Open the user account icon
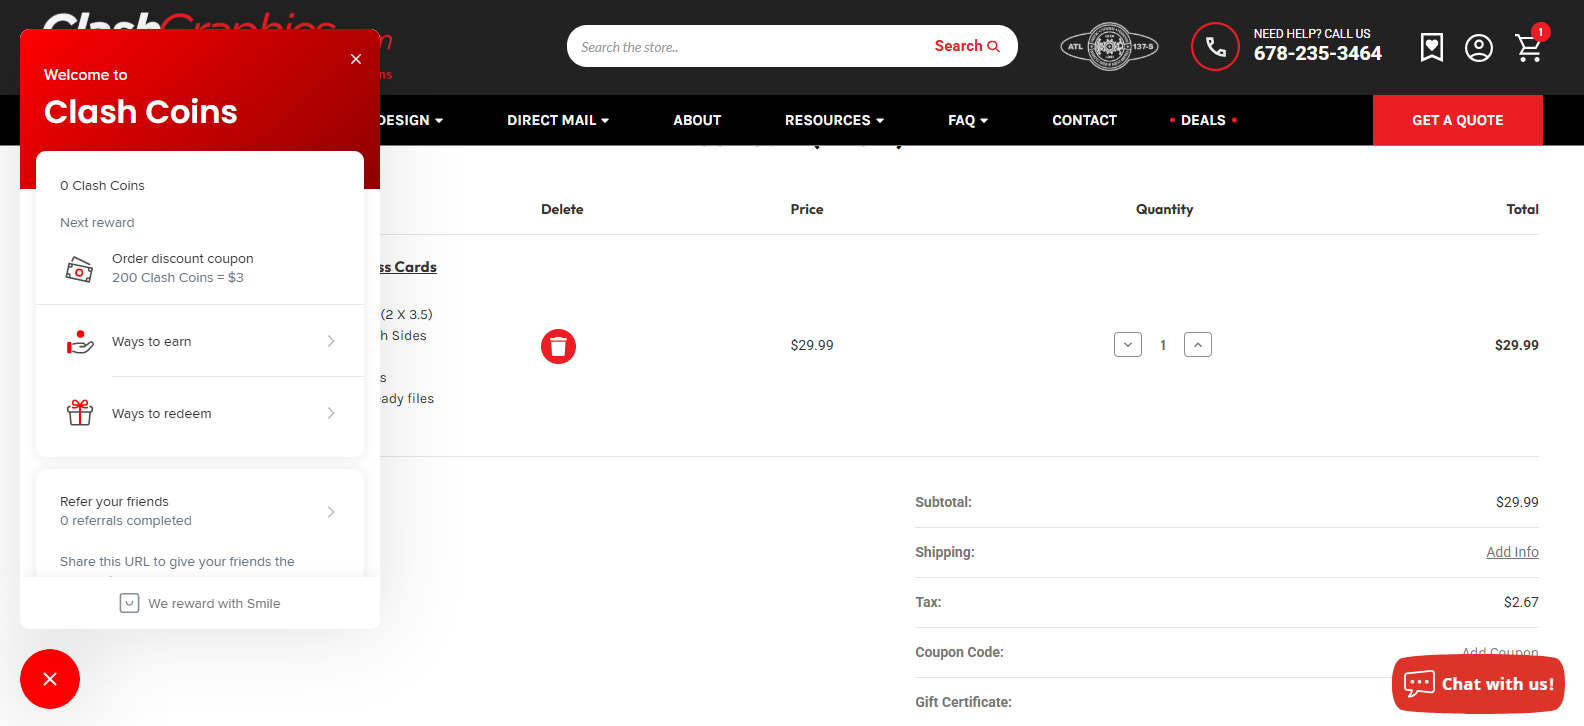This screenshot has width=1584, height=726. (1479, 48)
